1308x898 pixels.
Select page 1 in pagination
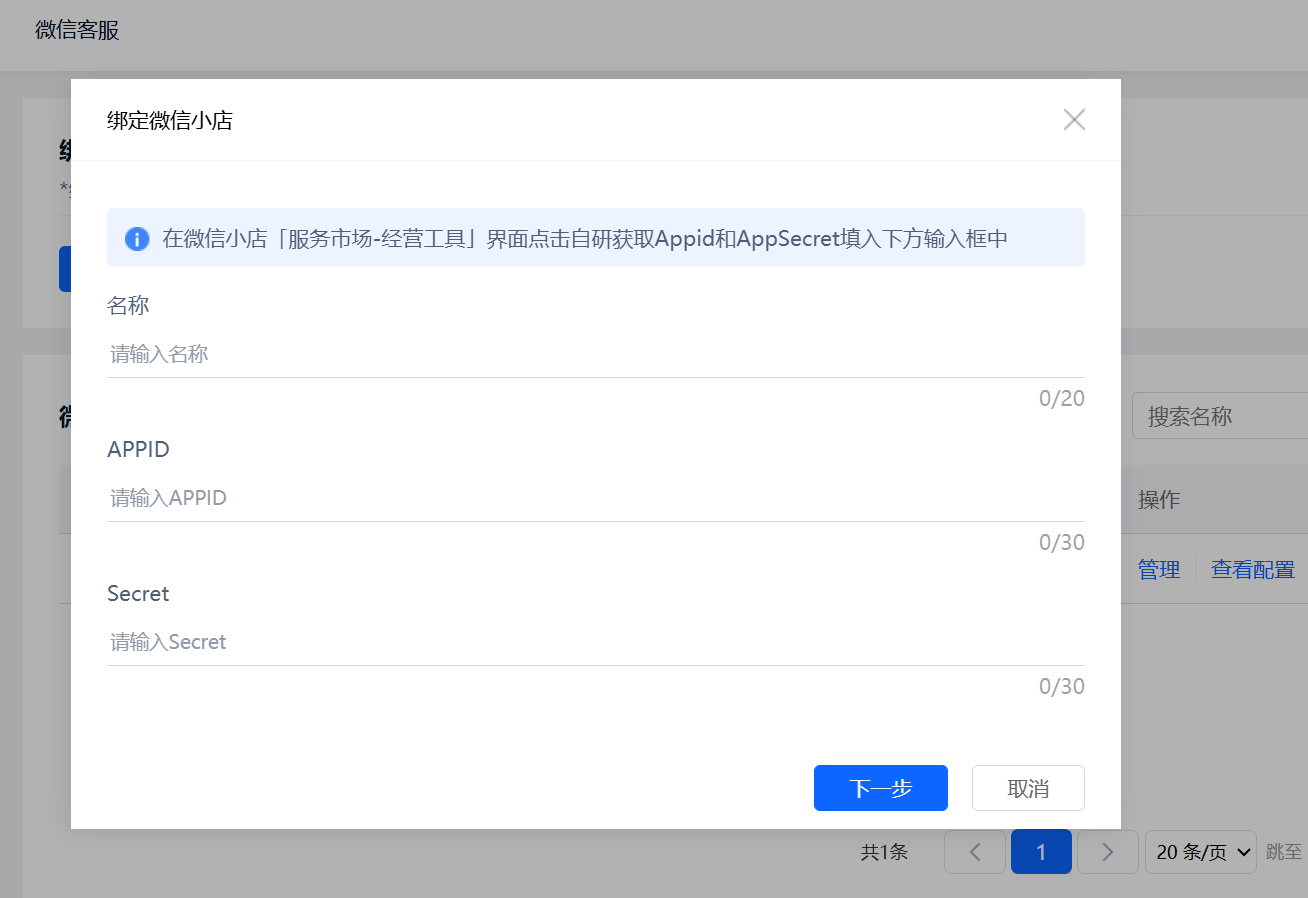(1041, 852)
